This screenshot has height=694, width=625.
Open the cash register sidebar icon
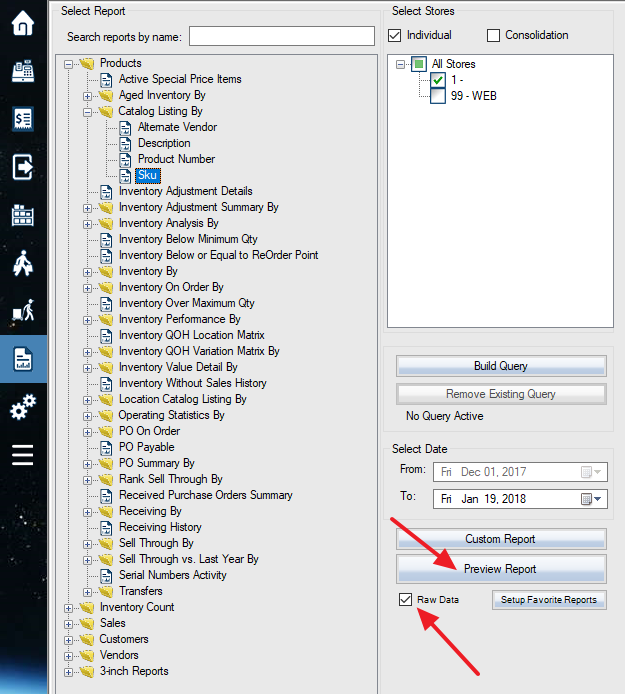[x=23, y=71]
